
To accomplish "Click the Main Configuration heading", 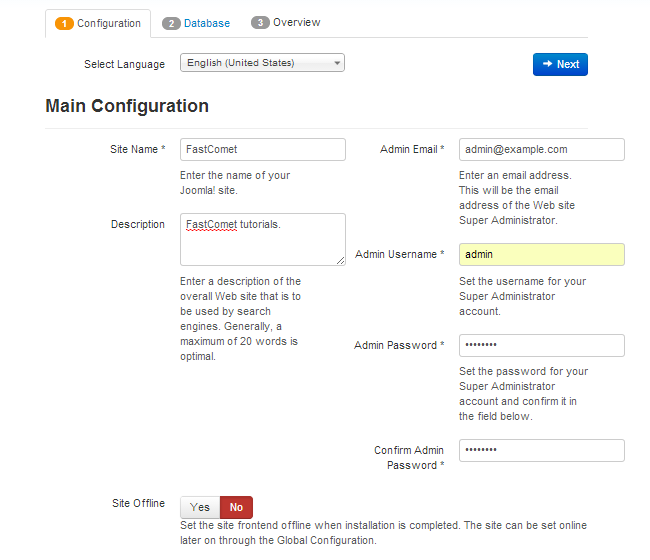I will 127,106.
